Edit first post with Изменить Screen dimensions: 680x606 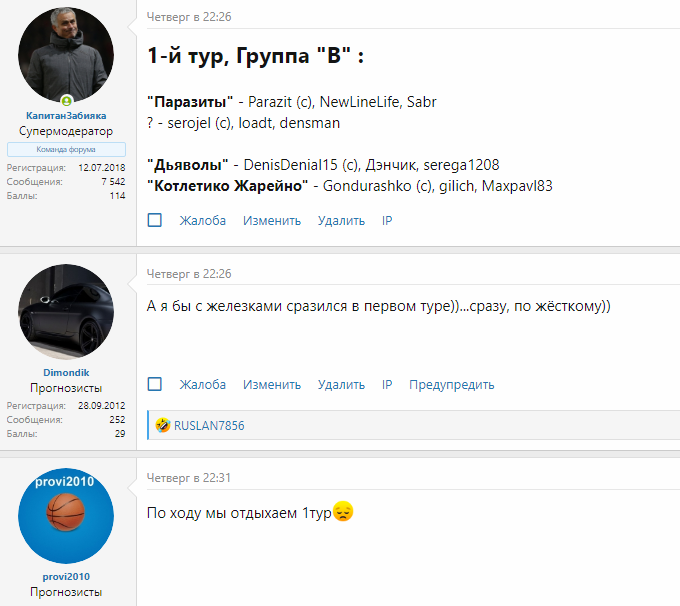click(271, 221)
